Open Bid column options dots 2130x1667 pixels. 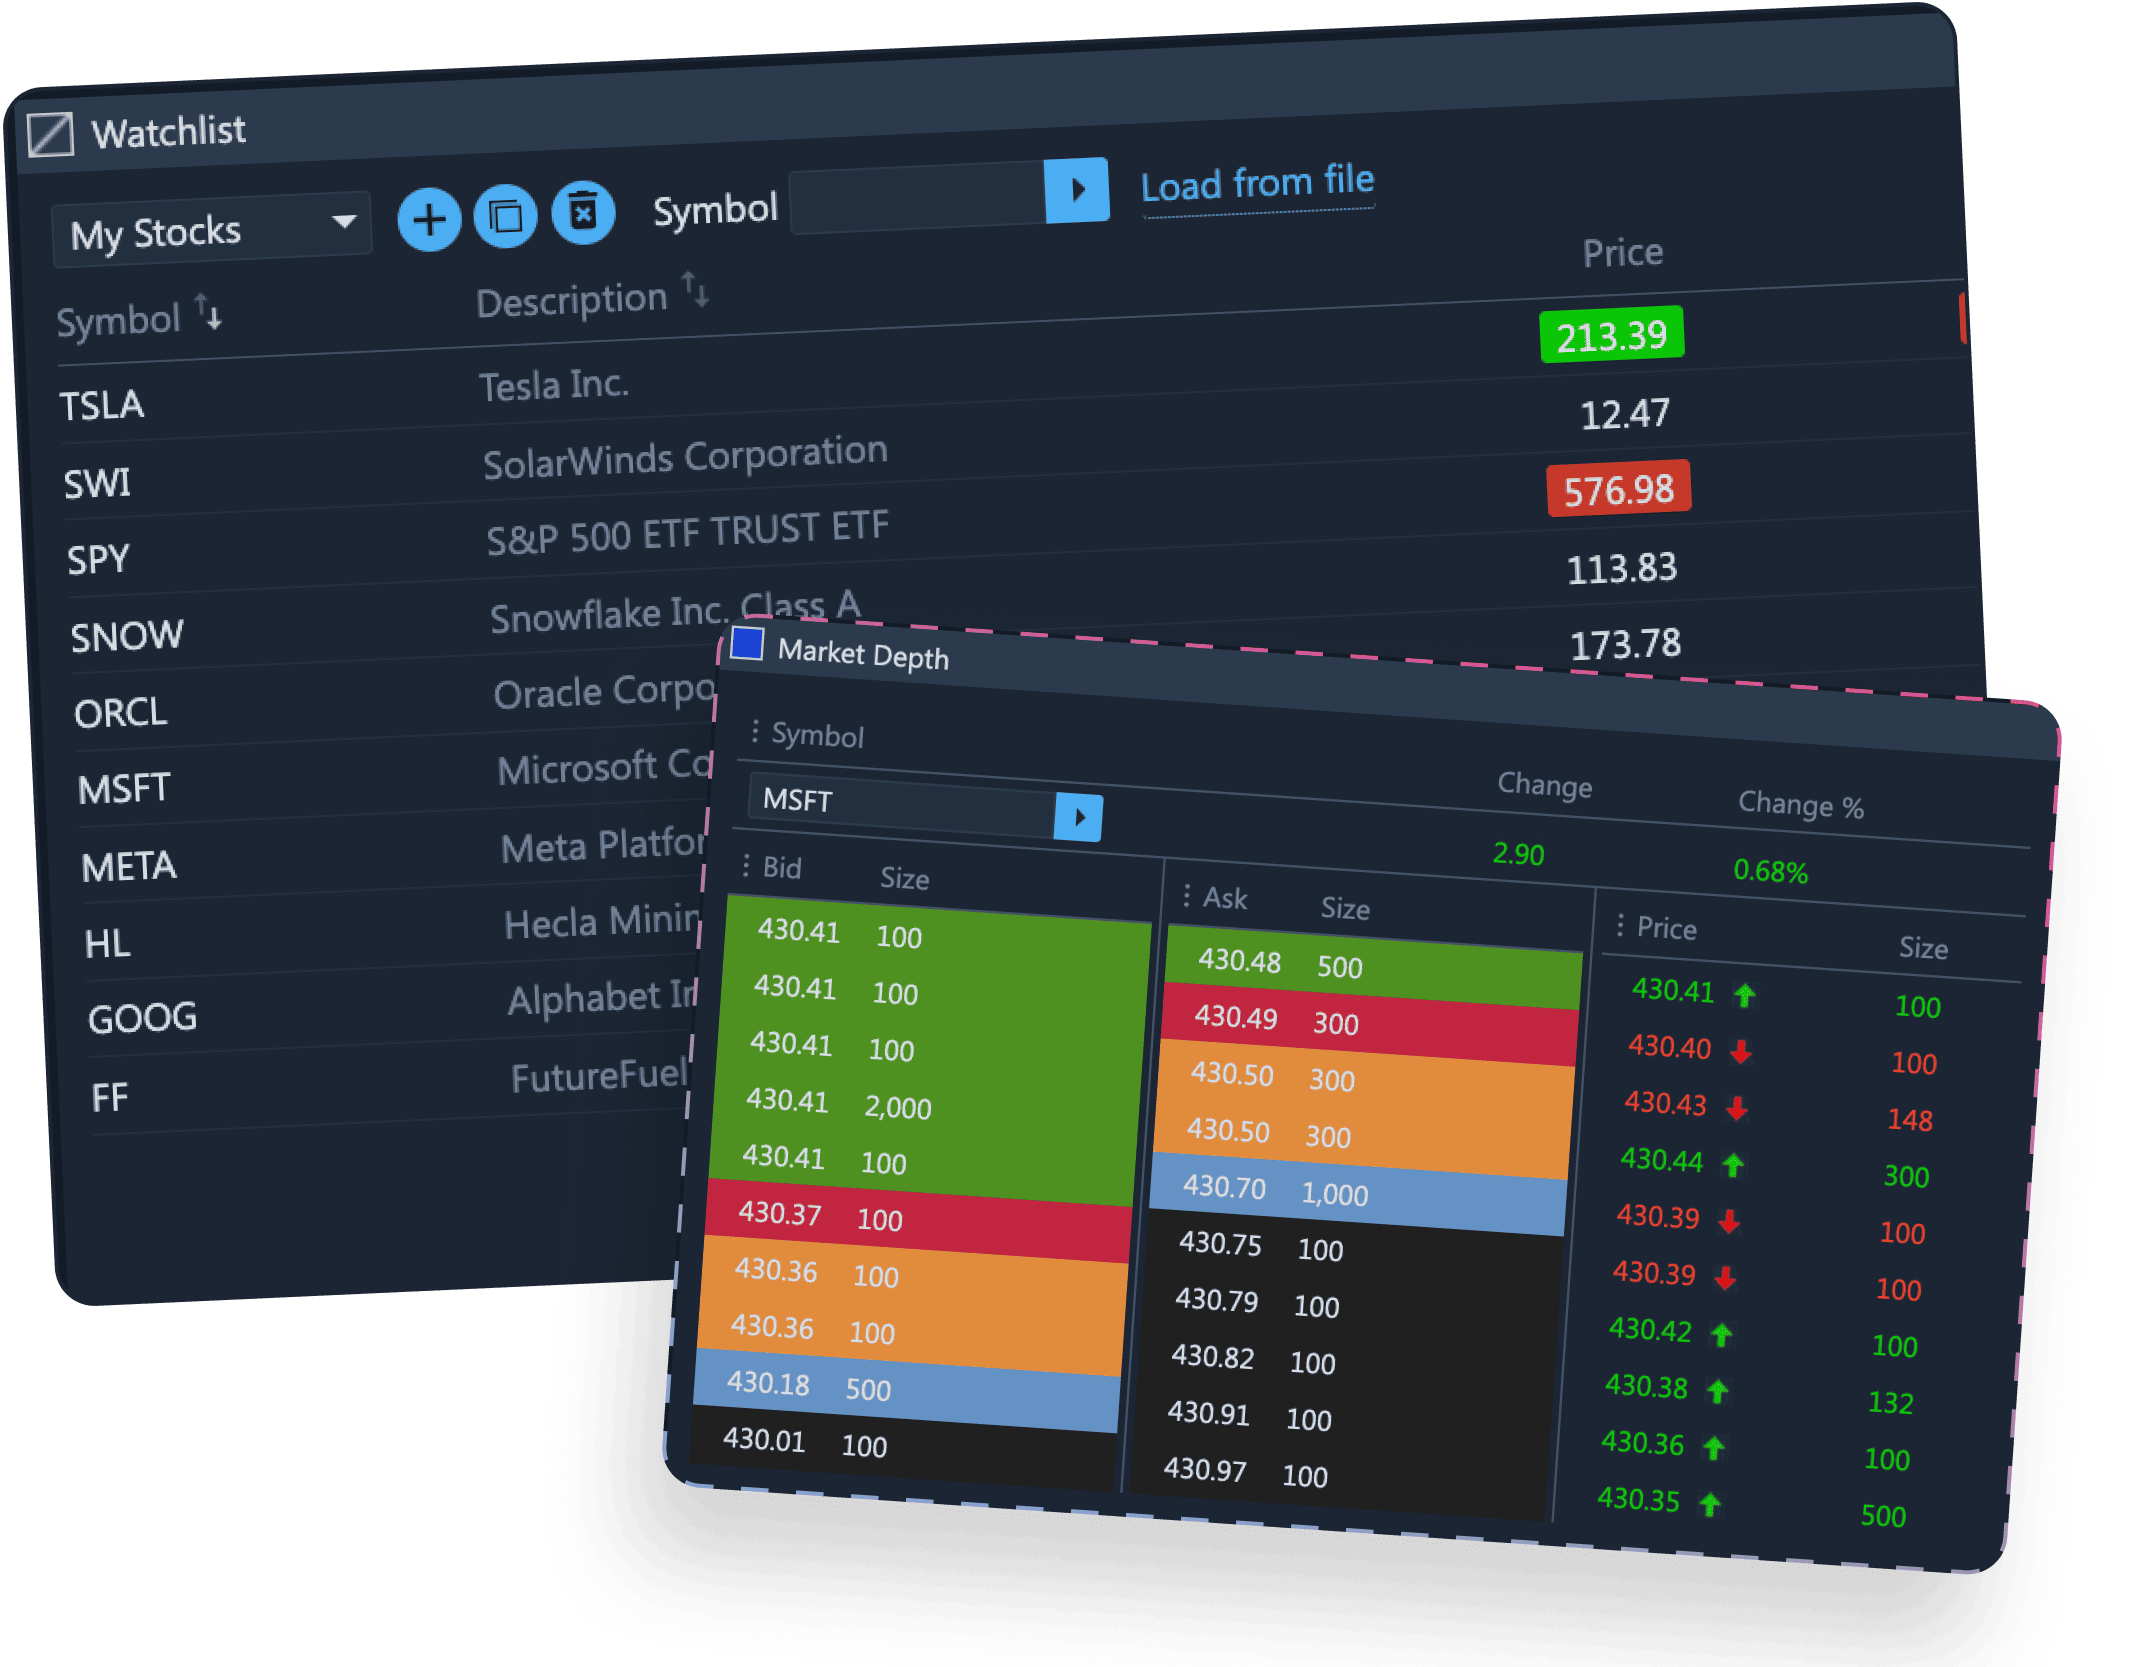tap(746, 865)
